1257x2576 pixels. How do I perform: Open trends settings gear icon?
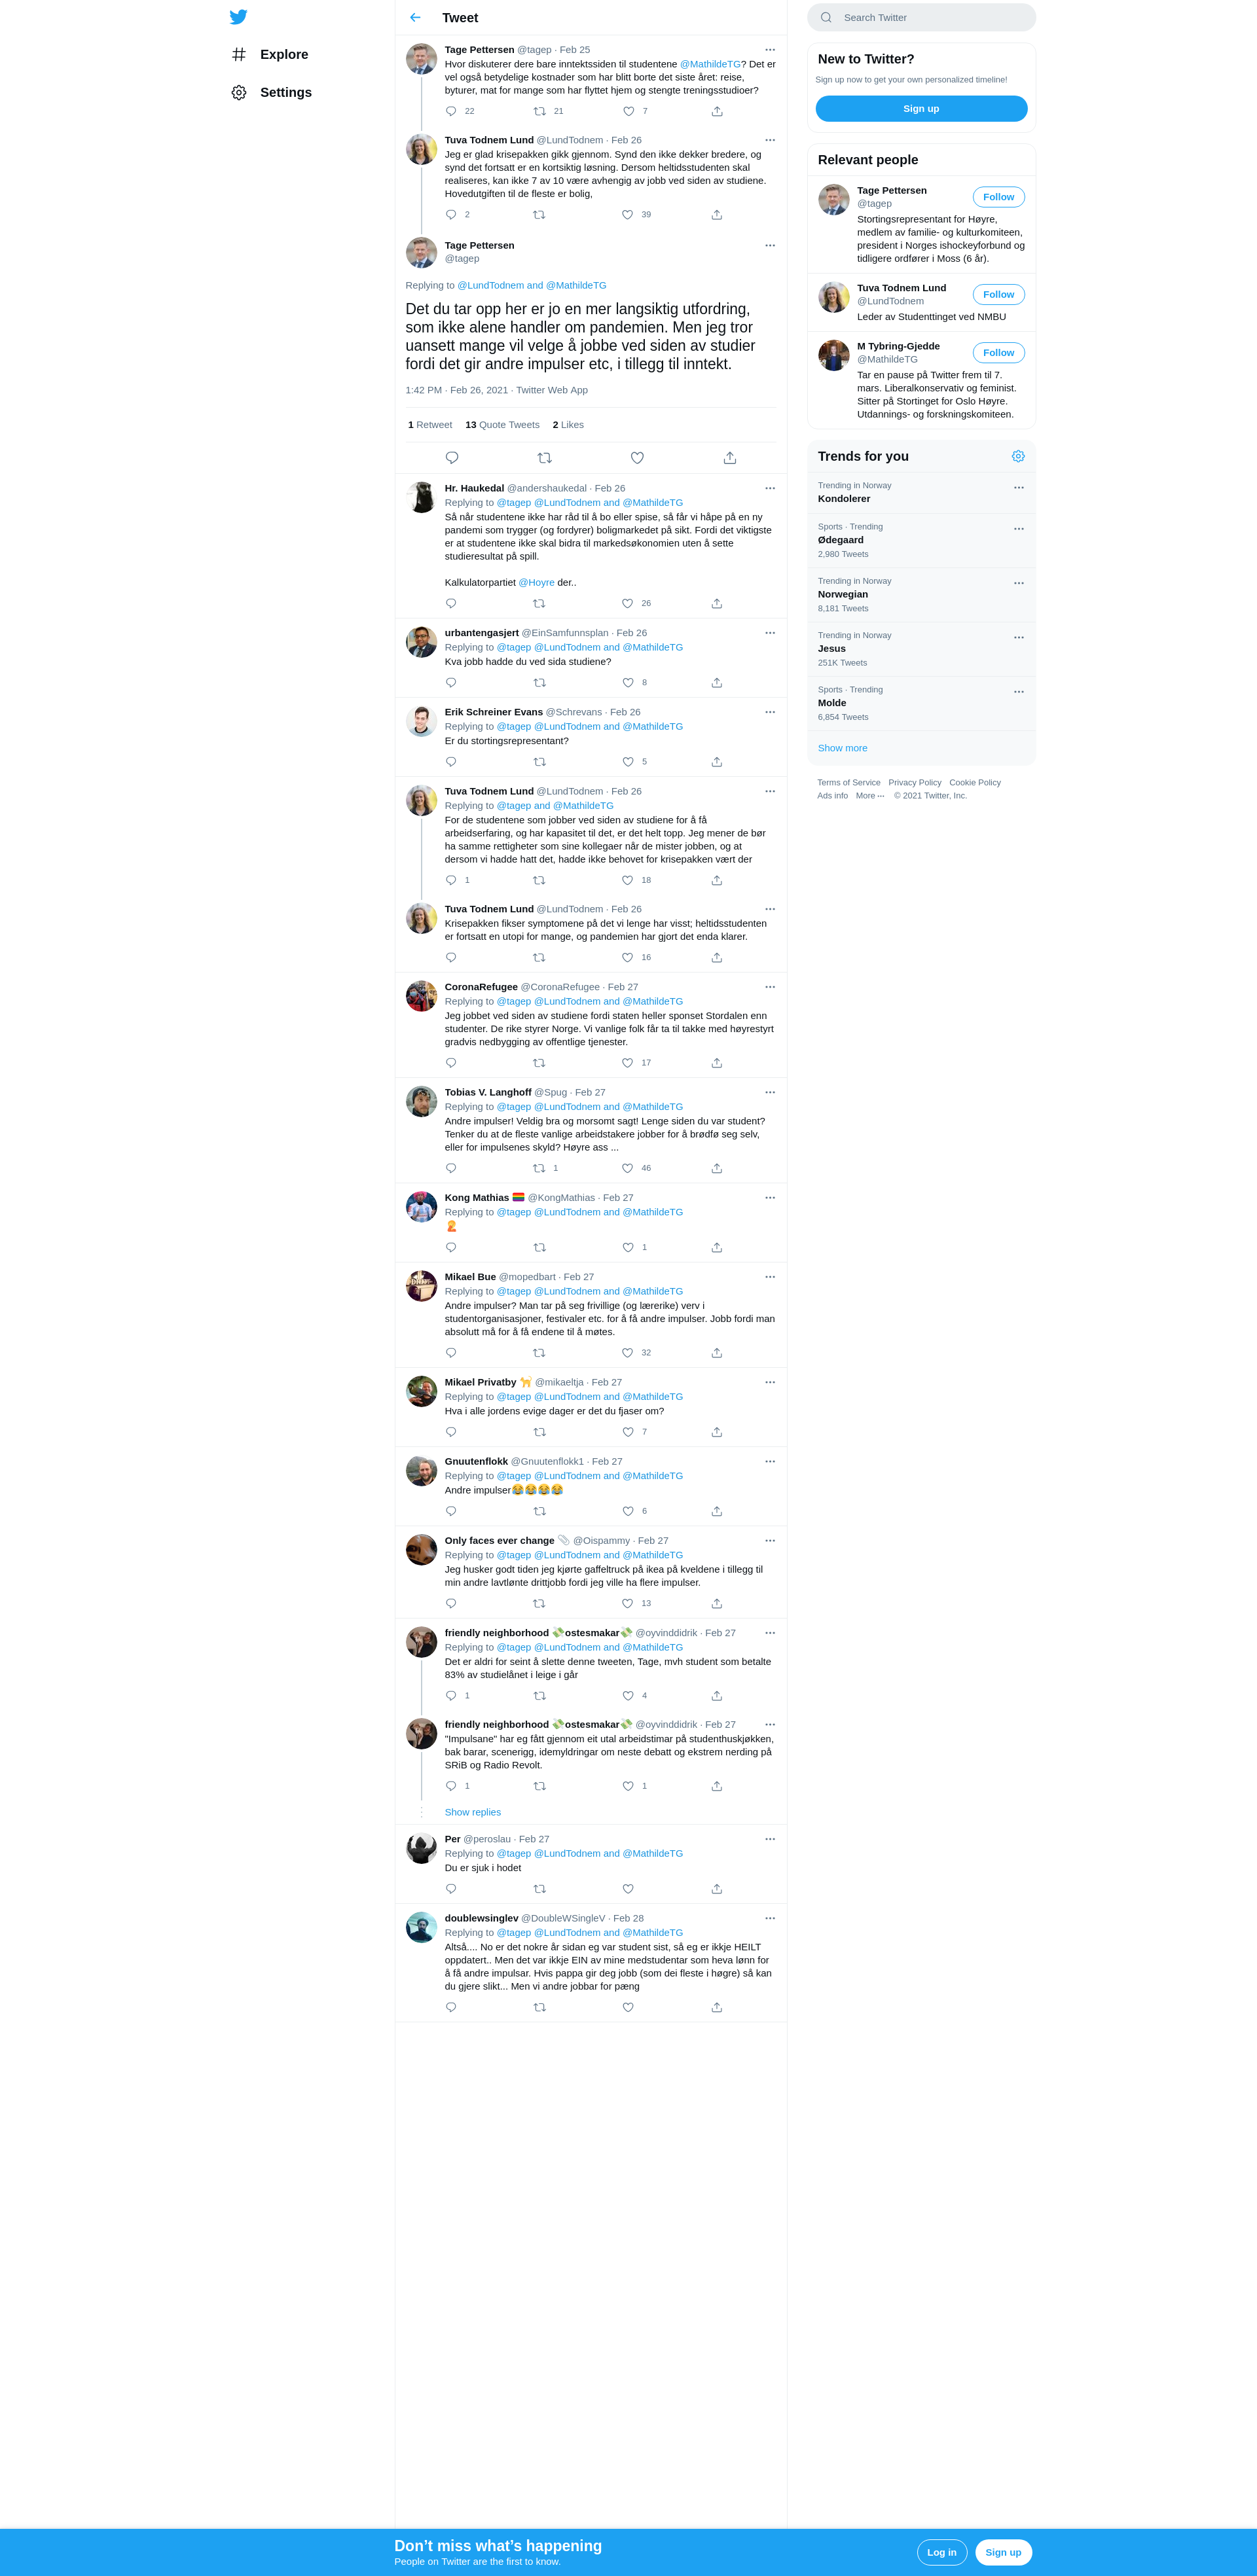pyautogui.click(x=1018, y=456)
